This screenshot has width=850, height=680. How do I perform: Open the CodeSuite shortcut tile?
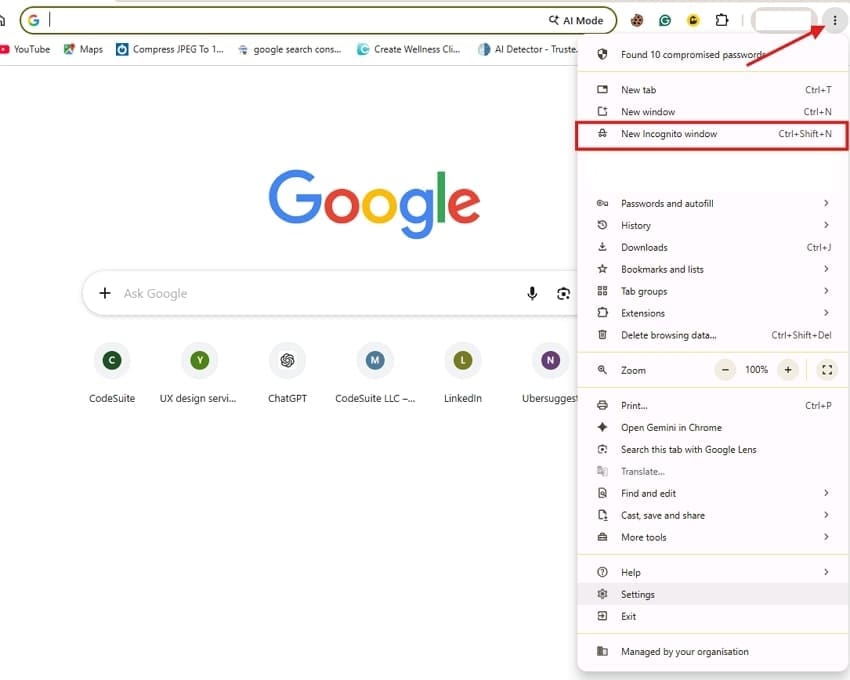click(112, 374)
